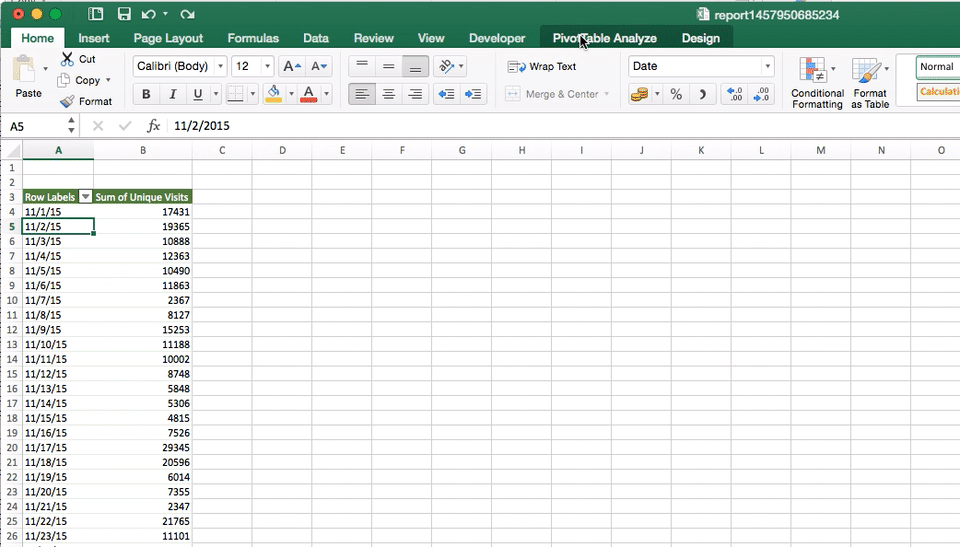Screen dimensions: 960x547
Task: Increase font size with the larger A icon
Action: (x=291, y=67)
